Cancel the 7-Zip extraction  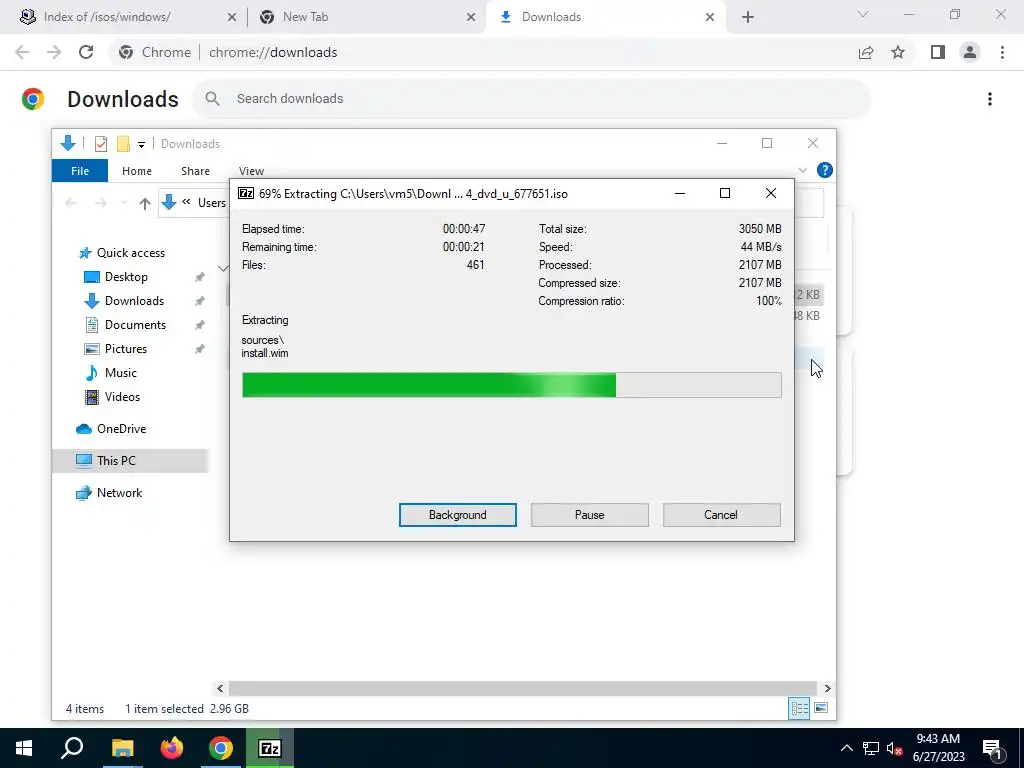[x=721, y=515]
